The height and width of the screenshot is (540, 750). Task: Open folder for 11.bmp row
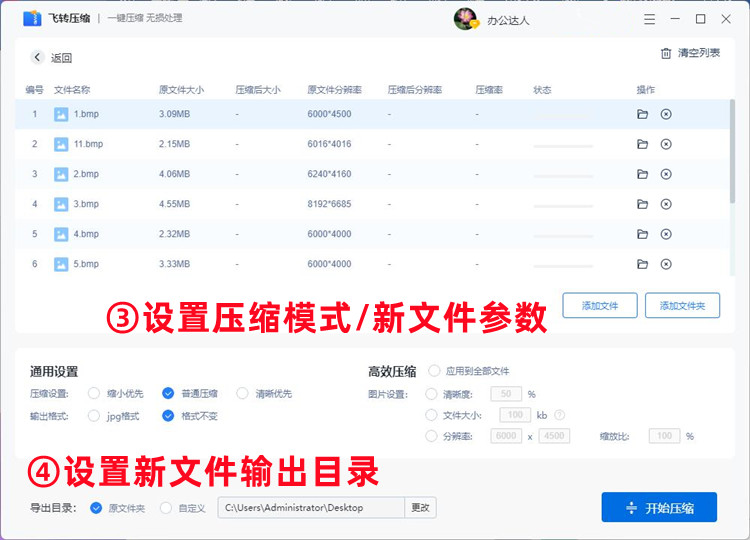click(x=642, y=144)
